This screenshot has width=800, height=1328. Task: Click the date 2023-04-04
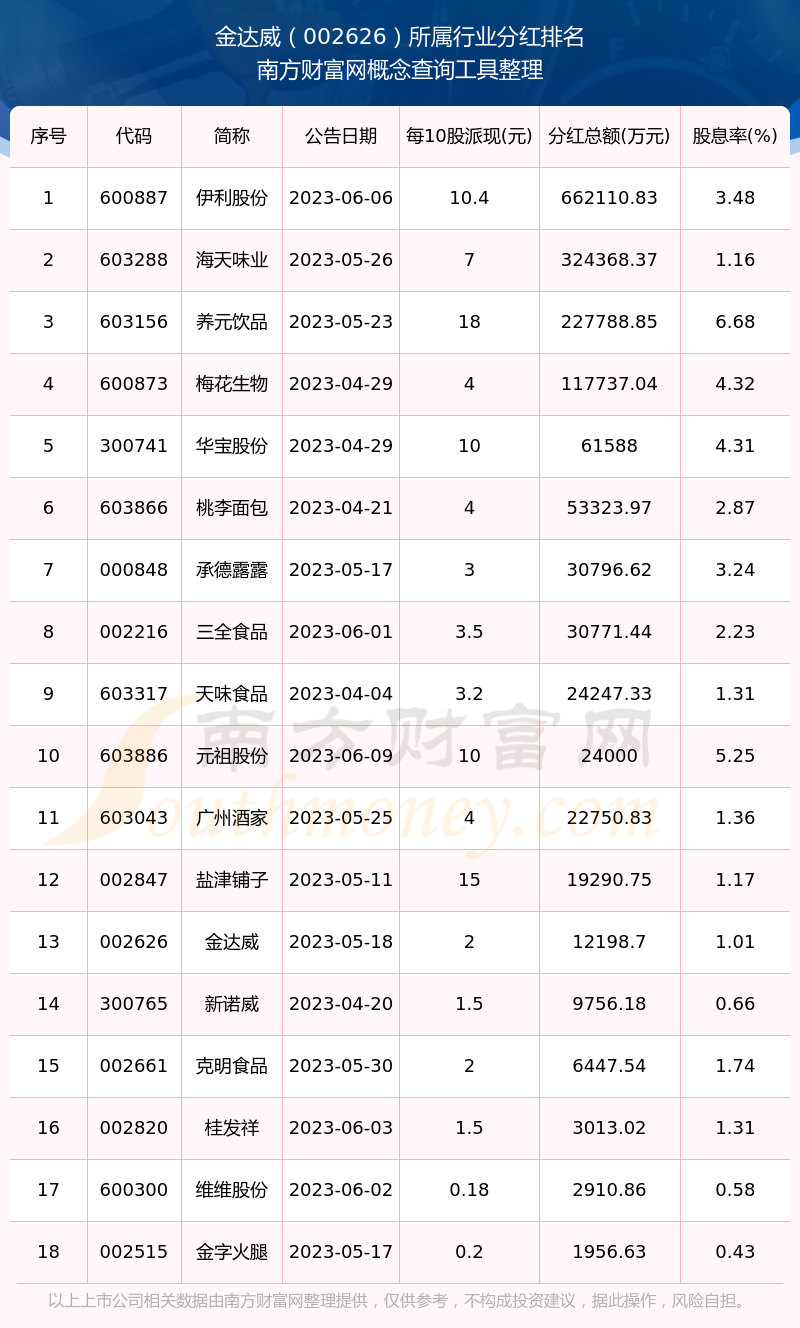[x=341, y=694]
